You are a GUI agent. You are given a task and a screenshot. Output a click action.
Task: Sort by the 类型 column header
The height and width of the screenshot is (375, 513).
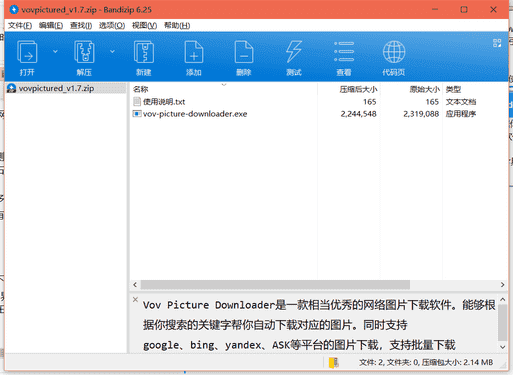453,89
